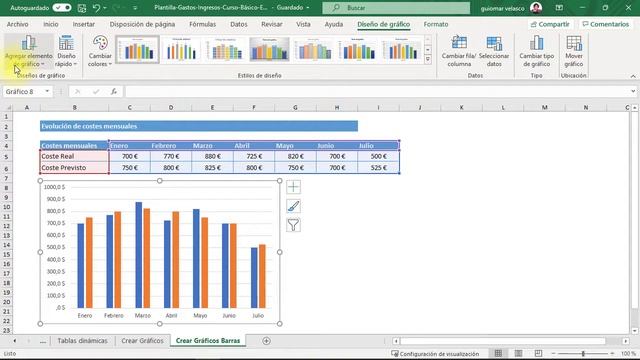The height and width of the screenshot is (360, 640).
Task: Switch to Crear Gráficos sheet tab
Action: click(142, 340)
